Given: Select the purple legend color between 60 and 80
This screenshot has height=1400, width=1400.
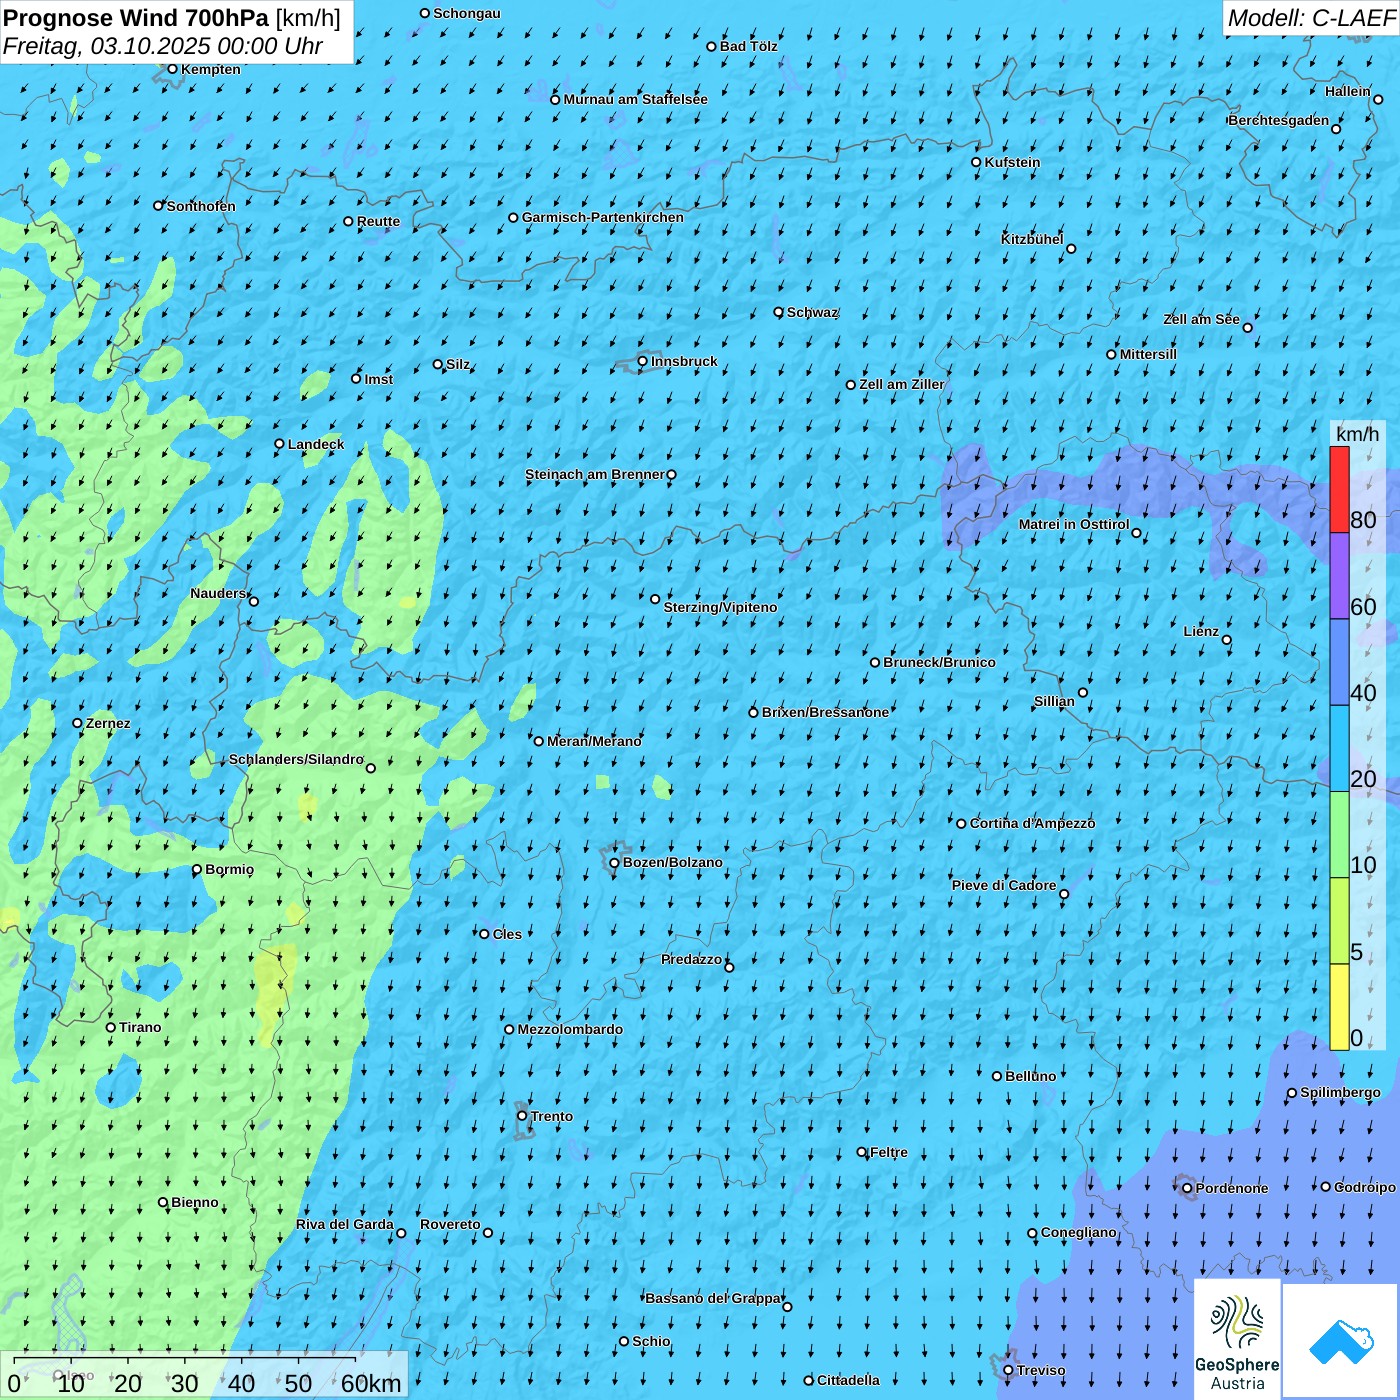Looking at the screenshot, I should 1339,576.
